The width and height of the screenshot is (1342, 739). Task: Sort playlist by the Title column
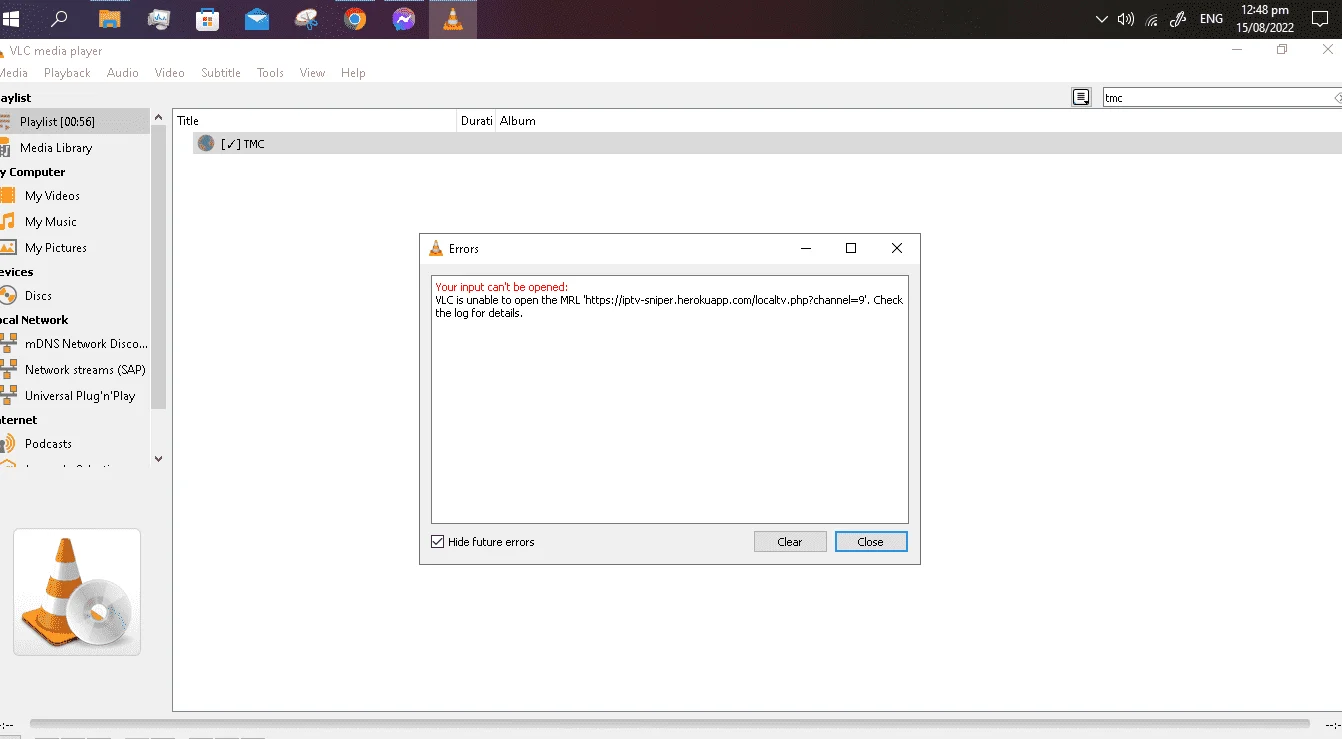click(315, 121)
